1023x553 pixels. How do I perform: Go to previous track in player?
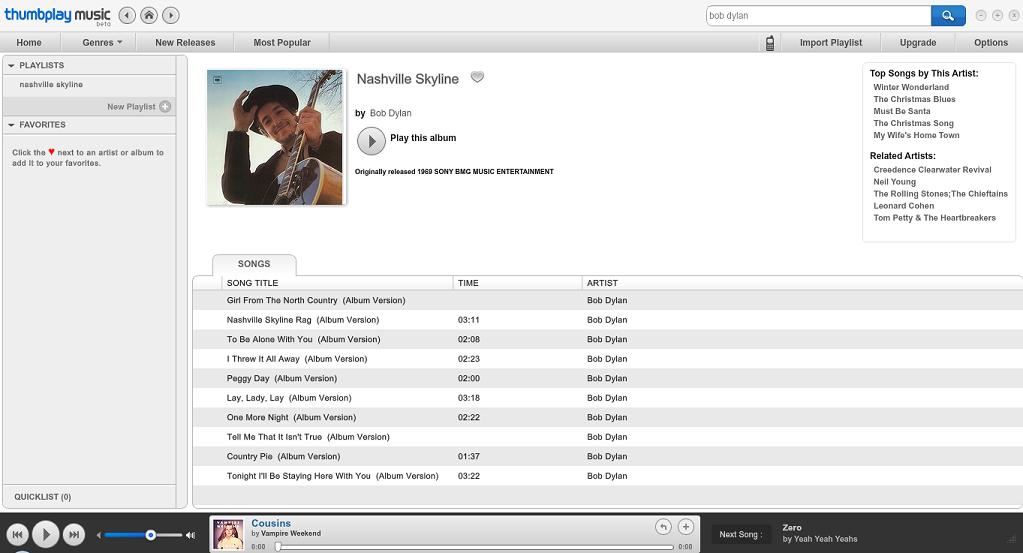click(x=17, y=535)
